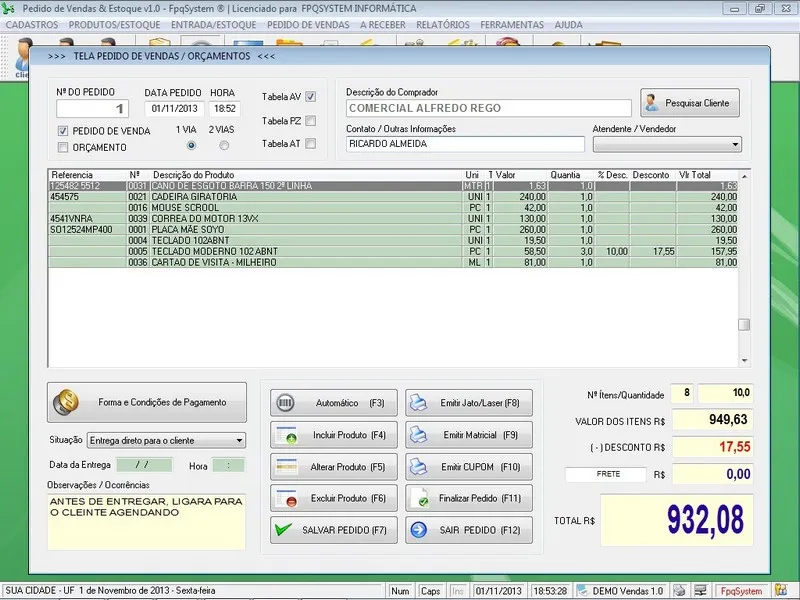Uncheck the Tabela AV checkbox
This screenshot has height=600, width=800.
[310, 97]
